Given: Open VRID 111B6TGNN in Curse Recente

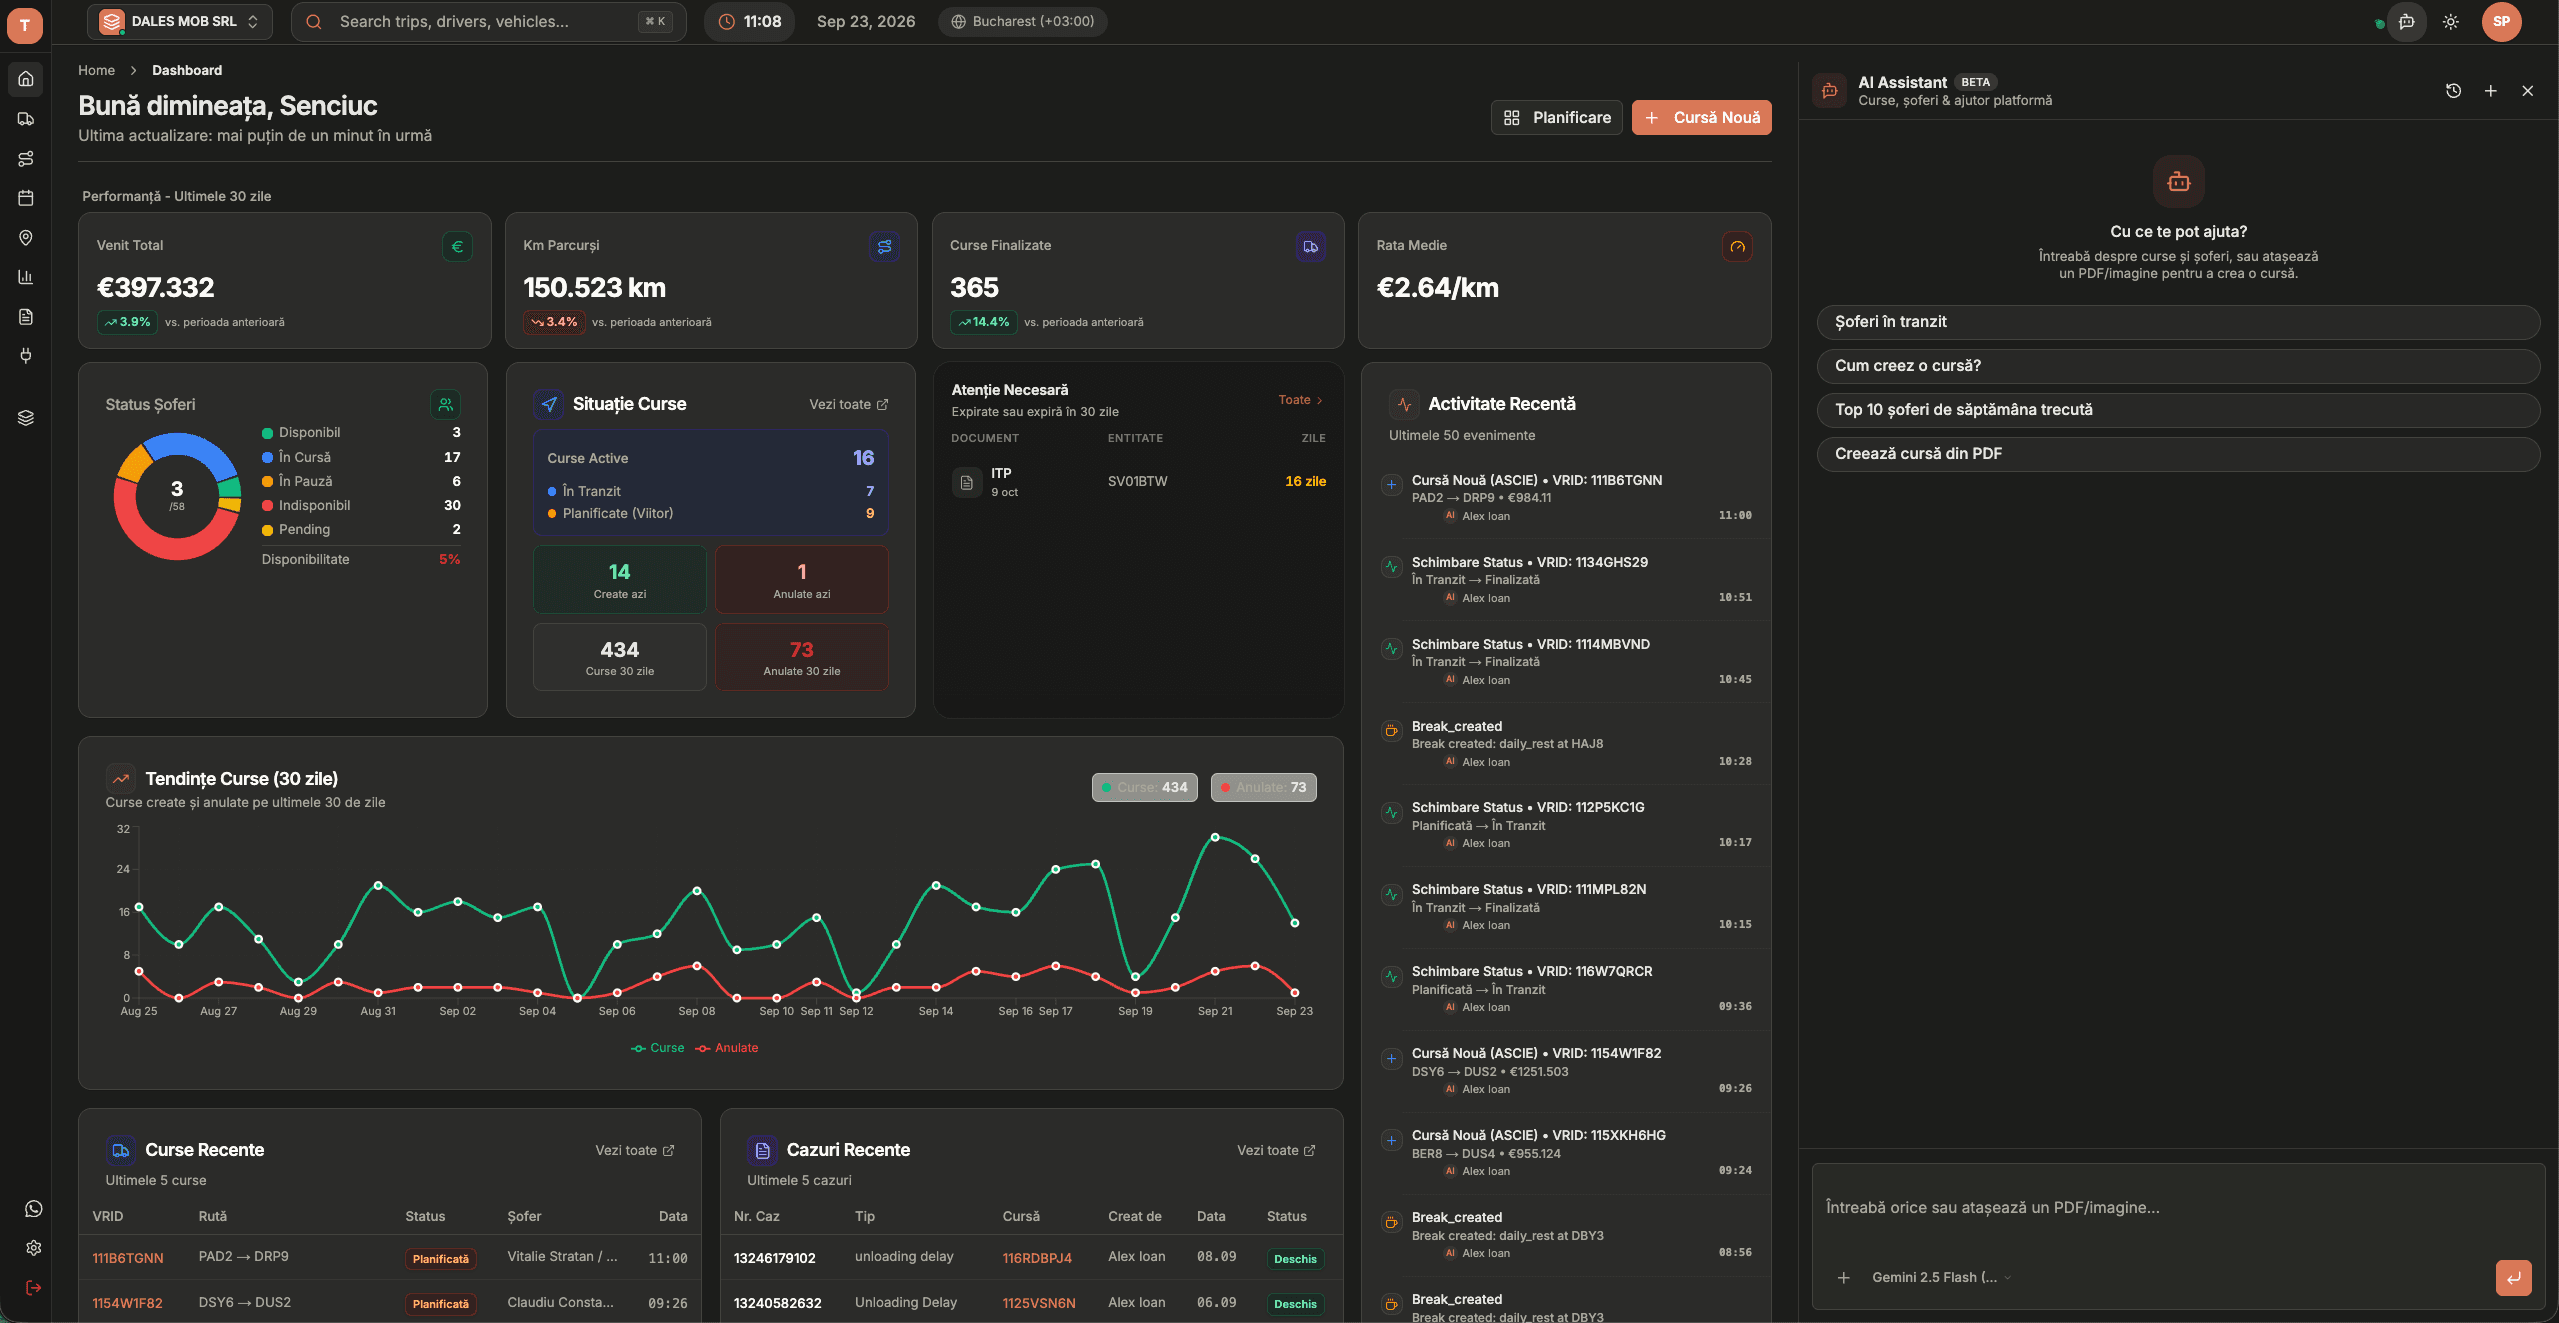Looking at the screenshot, I should (x=128, y=1259).
